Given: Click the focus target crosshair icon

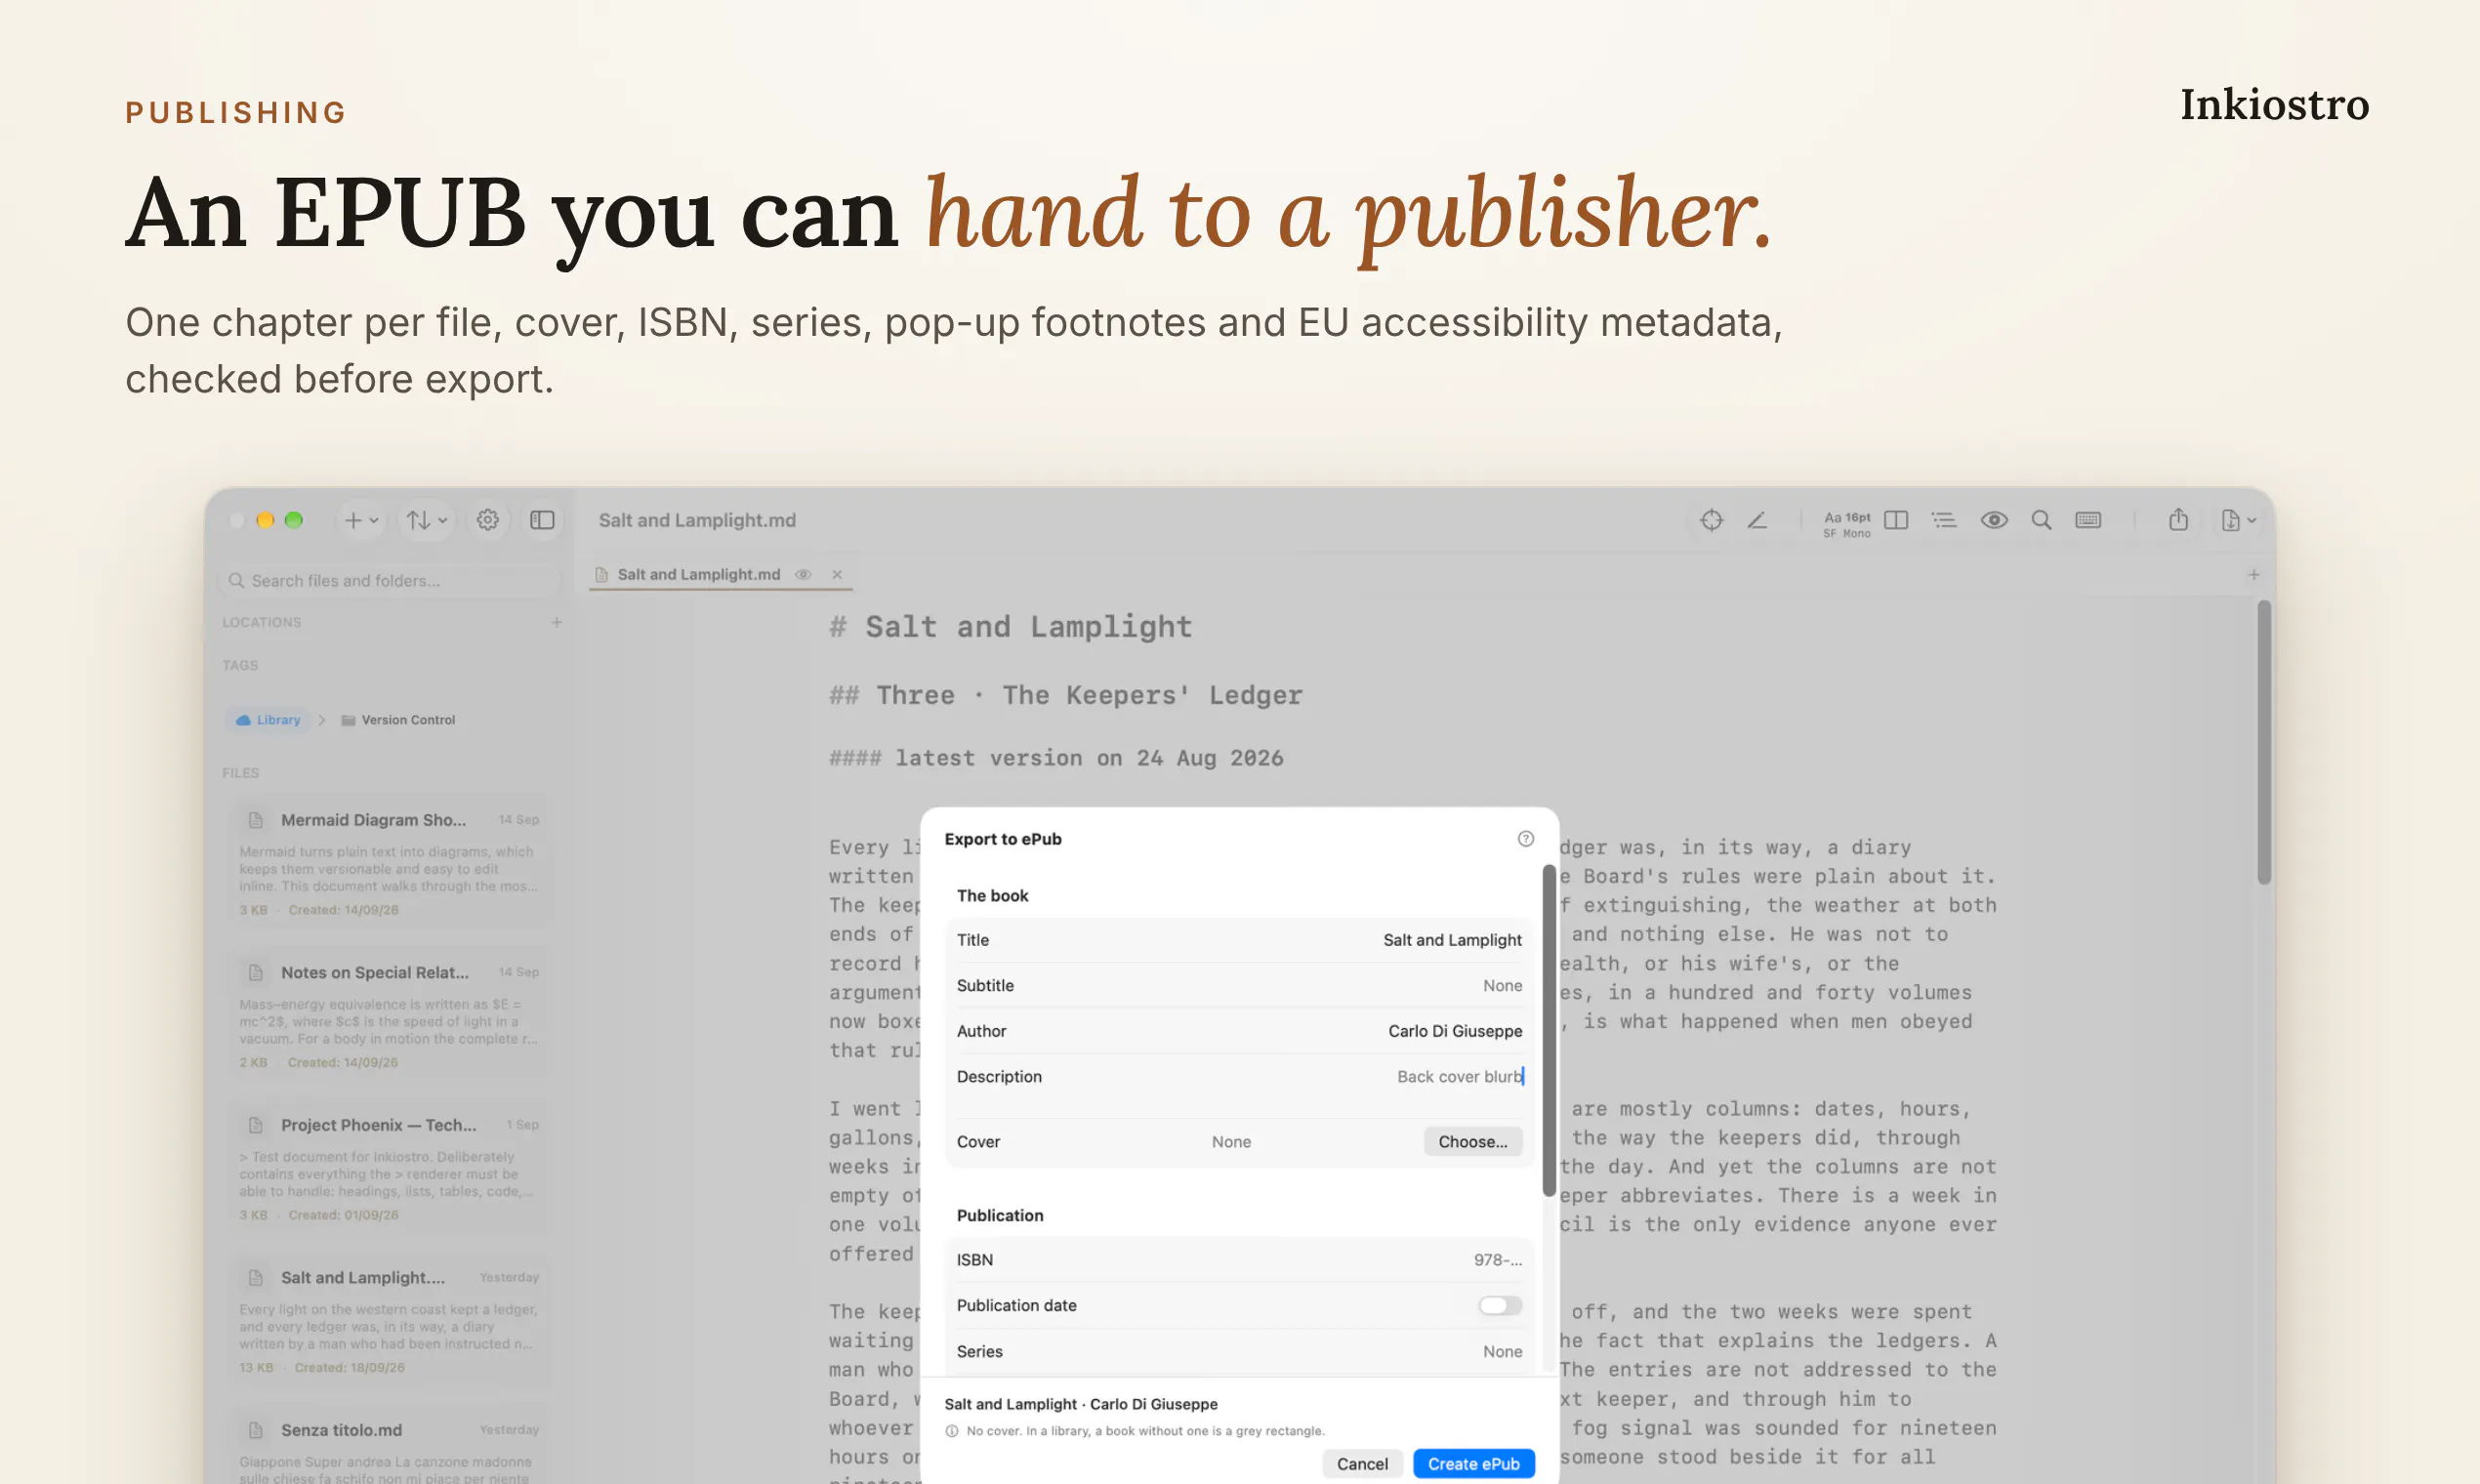Looking at the screenshot, I should pyautogui.click(x=1711, y=520).
